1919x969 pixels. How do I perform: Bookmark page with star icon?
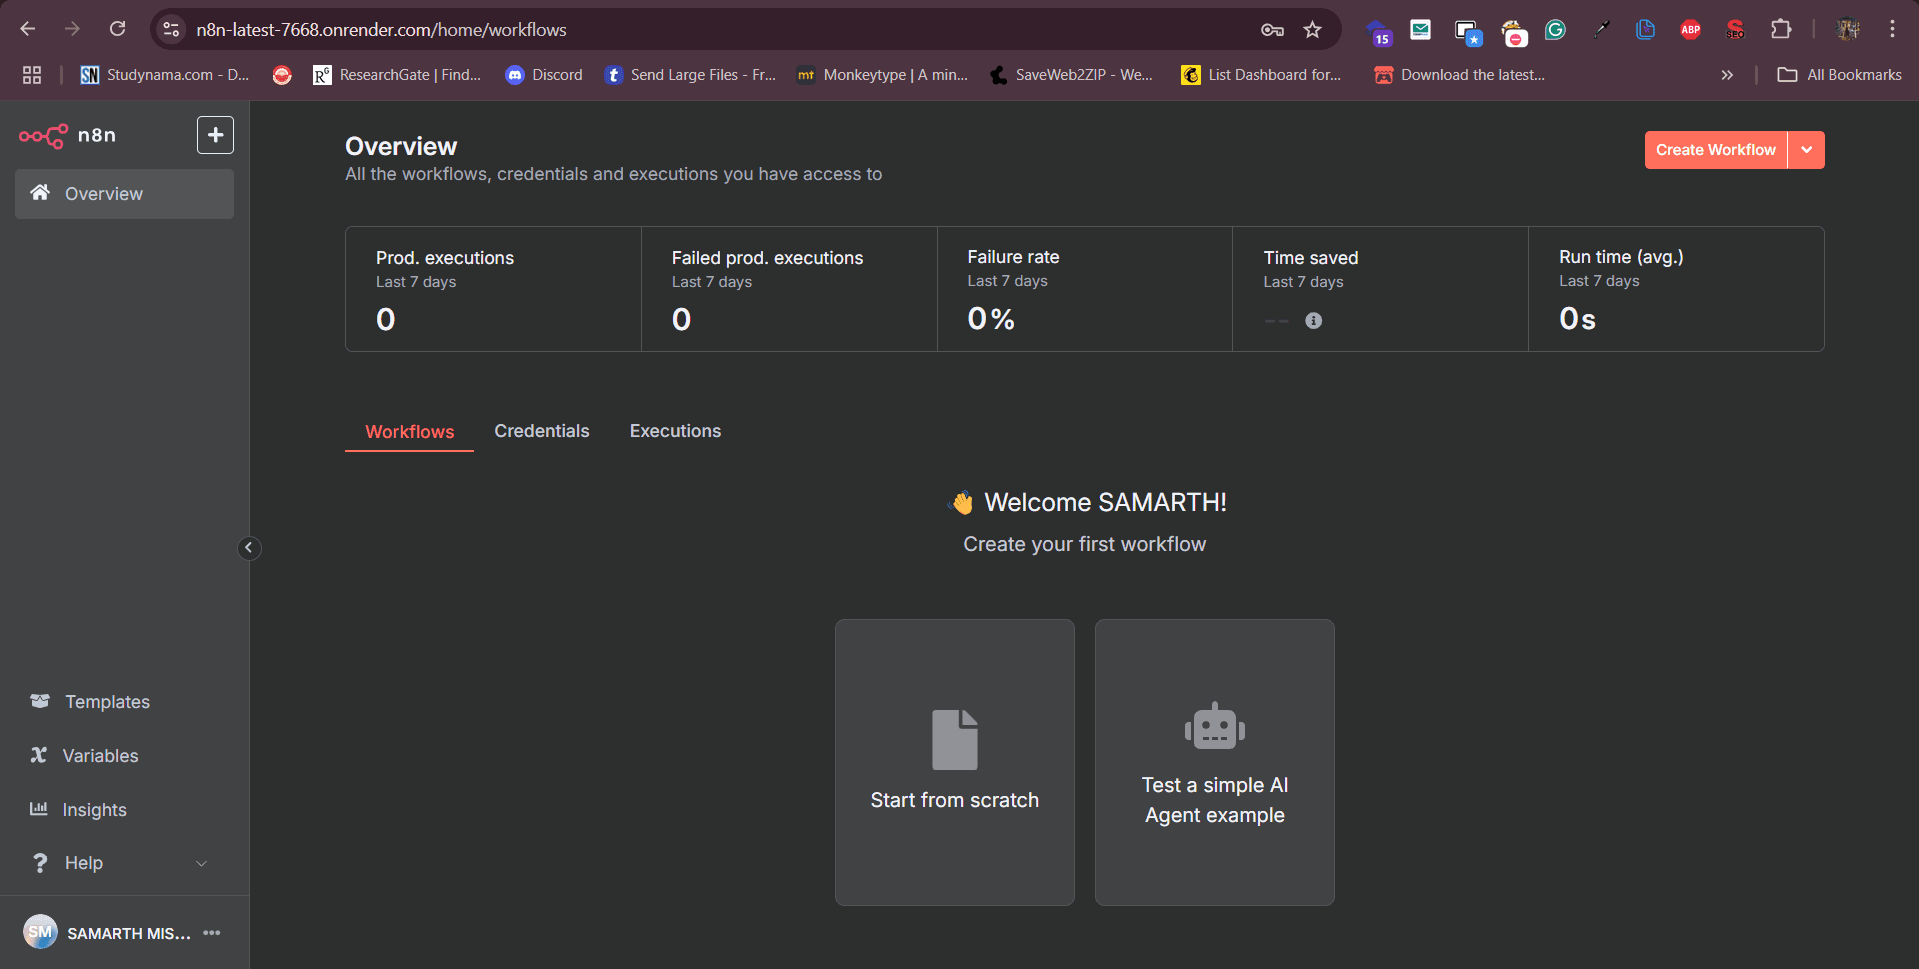point(1312,30)
